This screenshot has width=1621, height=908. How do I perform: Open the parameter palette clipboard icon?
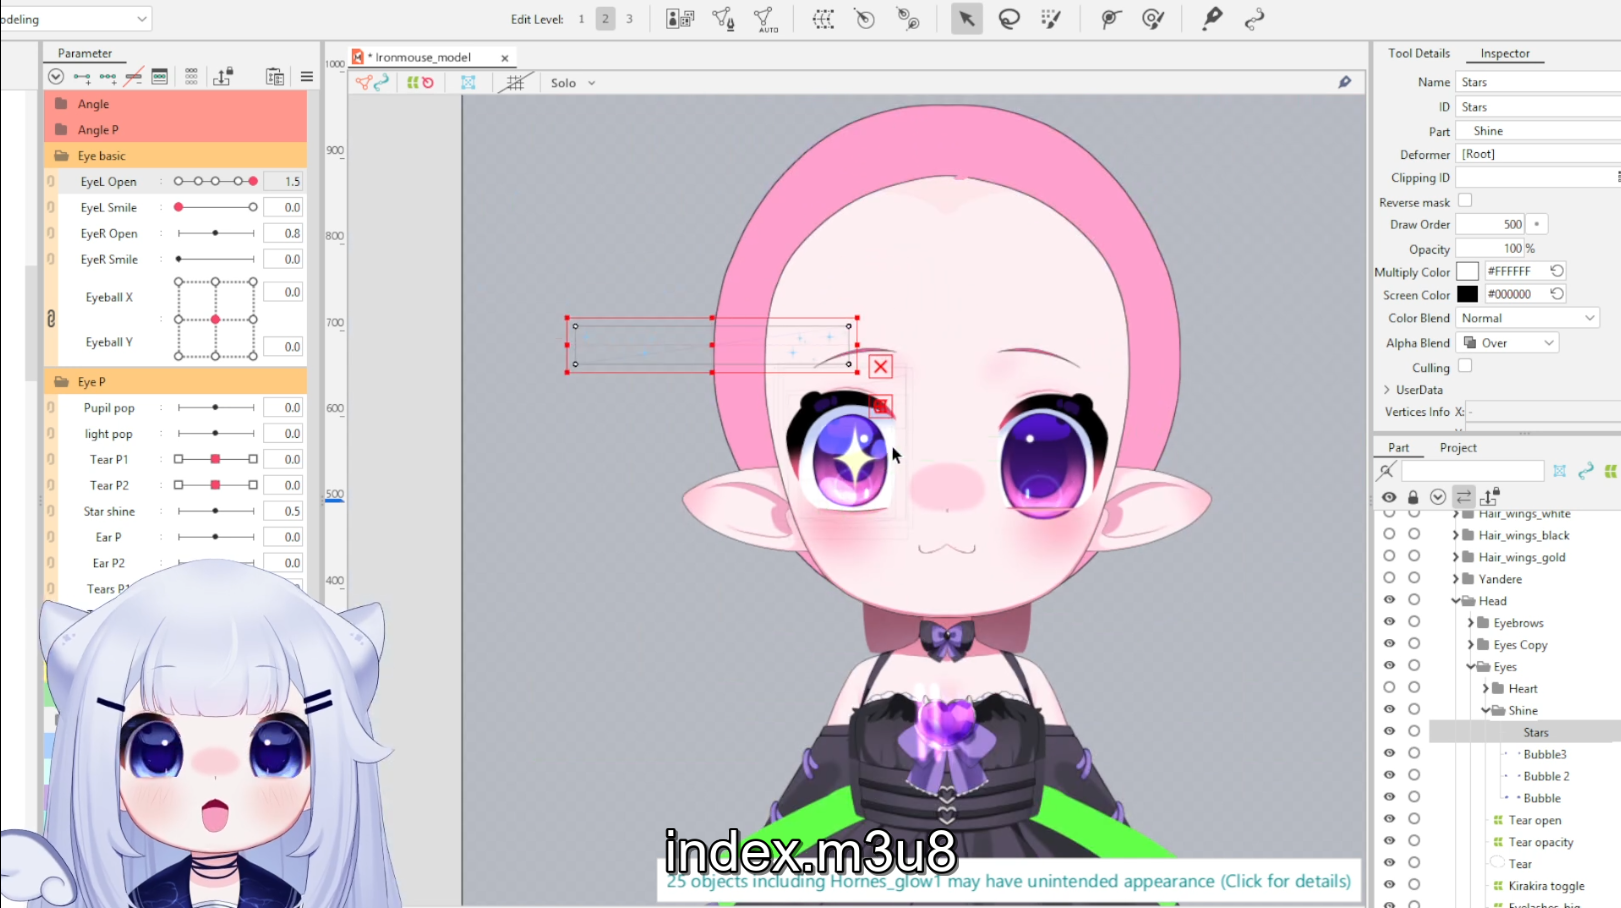coord(275,77)
